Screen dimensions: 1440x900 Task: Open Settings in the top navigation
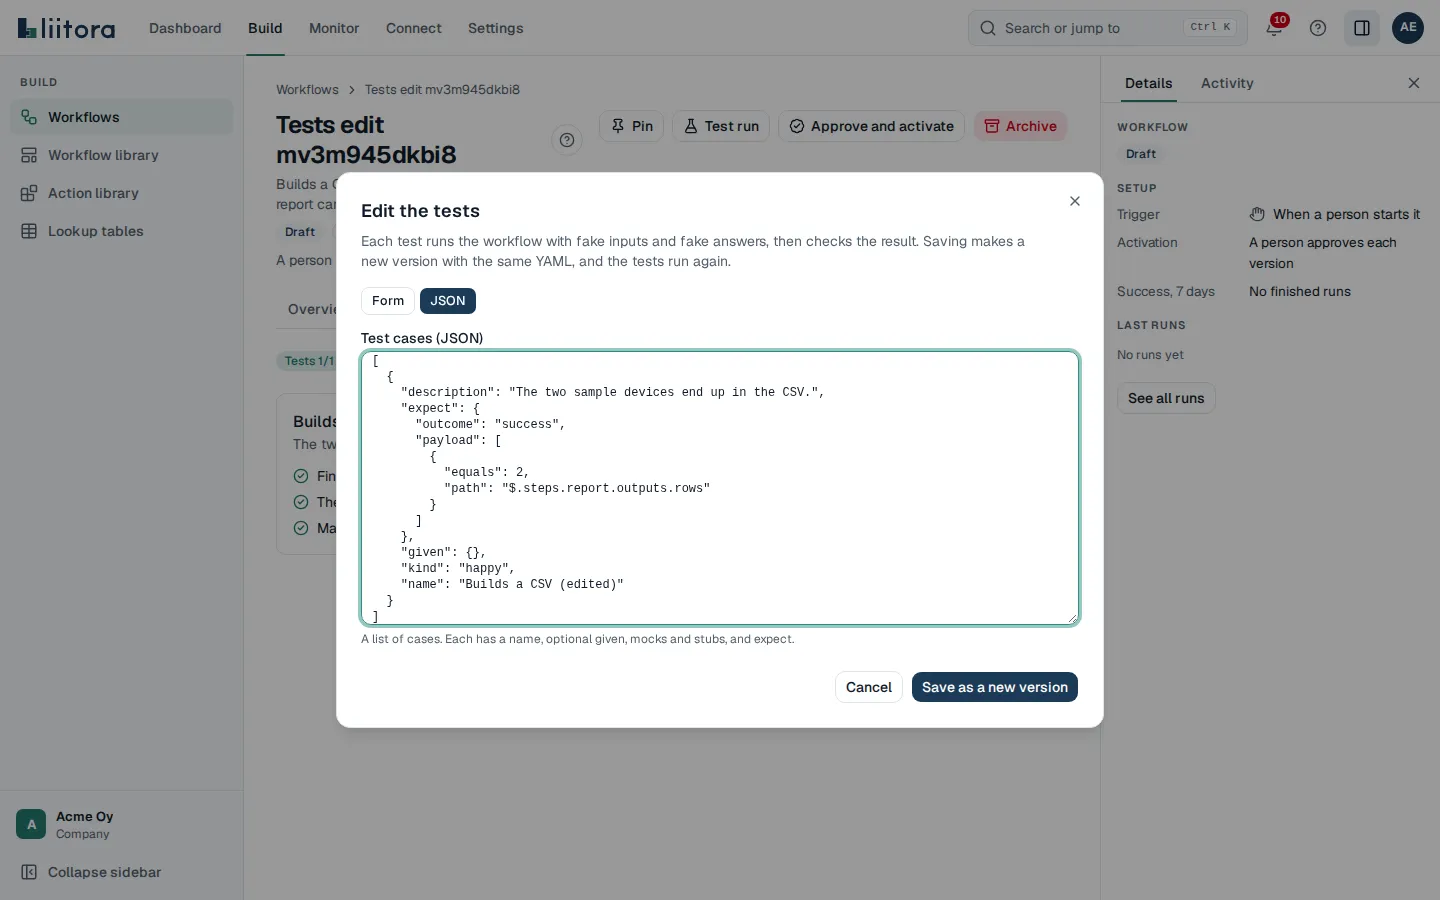click(x=496, y=28)
